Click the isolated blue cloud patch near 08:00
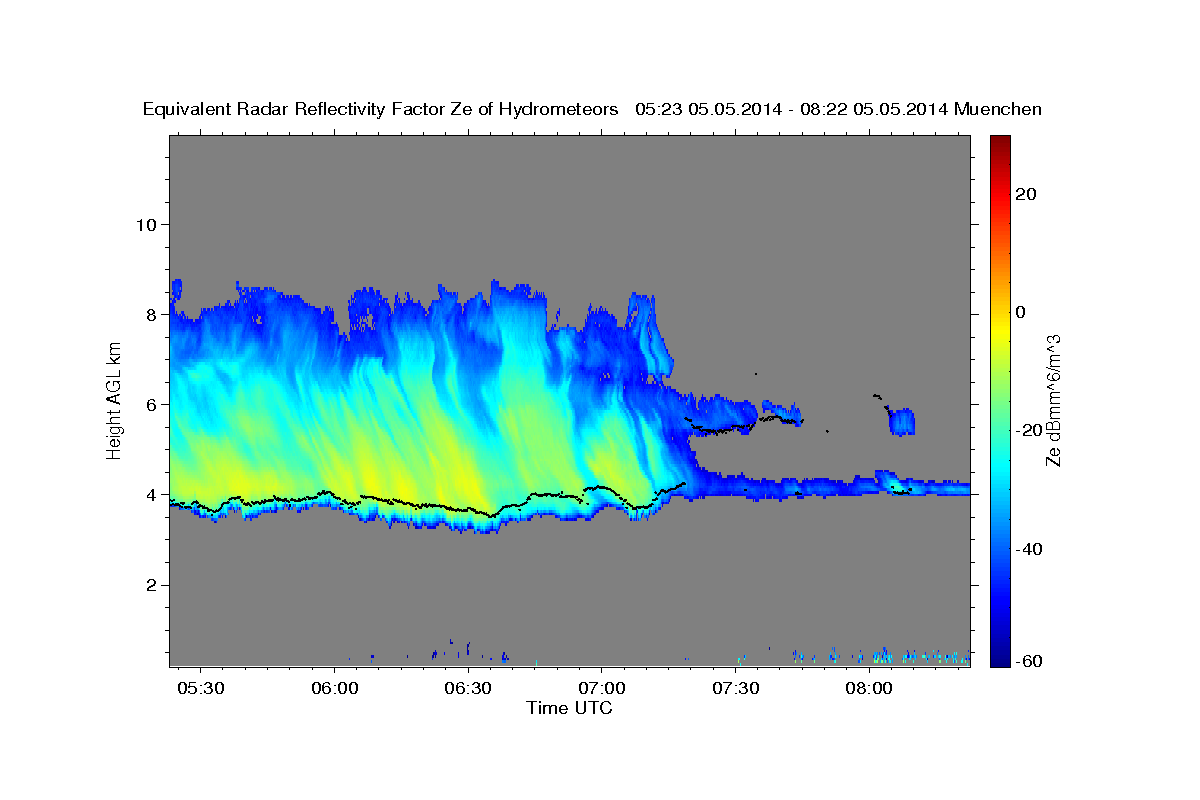1200x800 pixels. (902, 421)
